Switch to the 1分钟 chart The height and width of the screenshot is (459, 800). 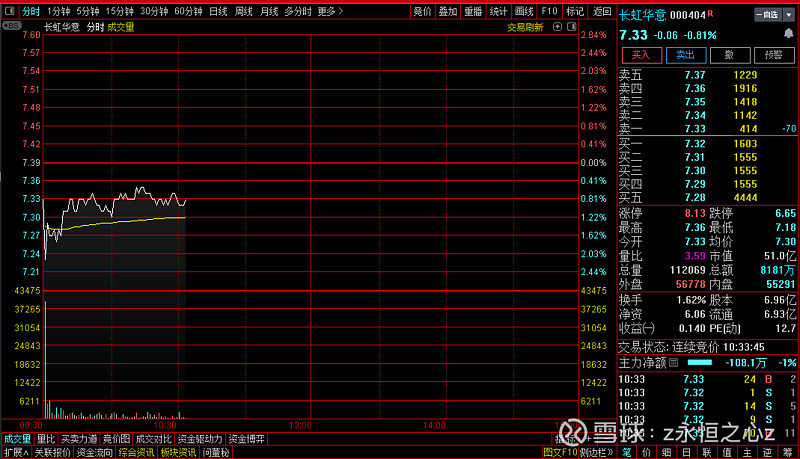click(x=58, y=11)
